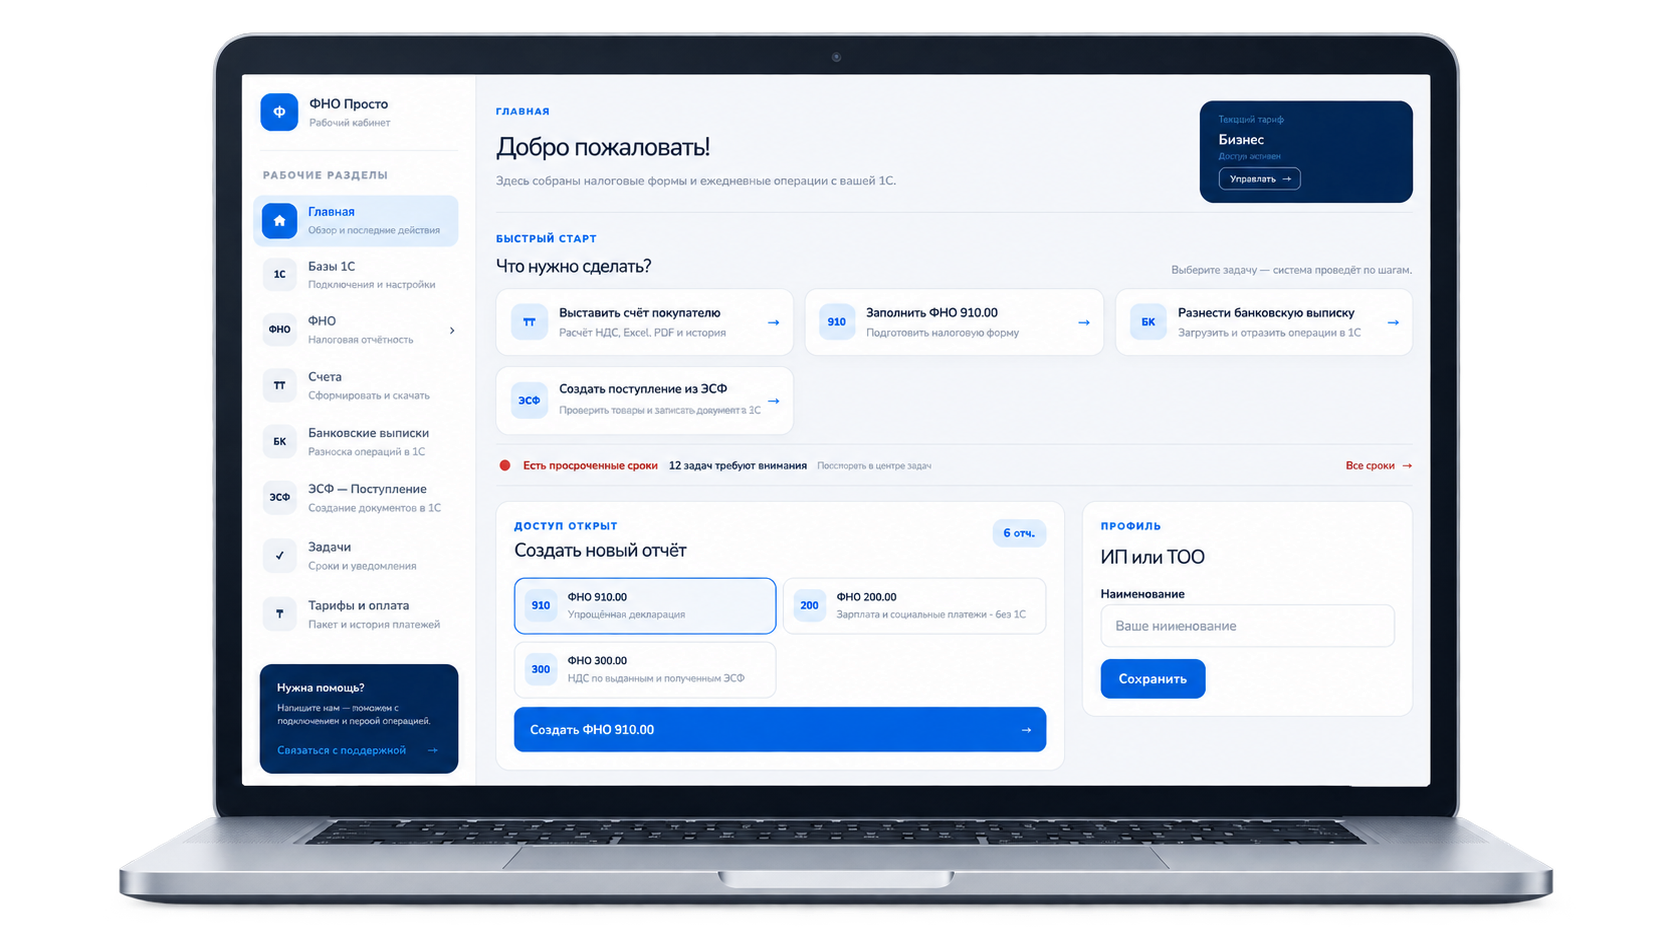The image size is (1672, 941).
Task: Click the ТТ icon next to Счета
Action: 279,385
